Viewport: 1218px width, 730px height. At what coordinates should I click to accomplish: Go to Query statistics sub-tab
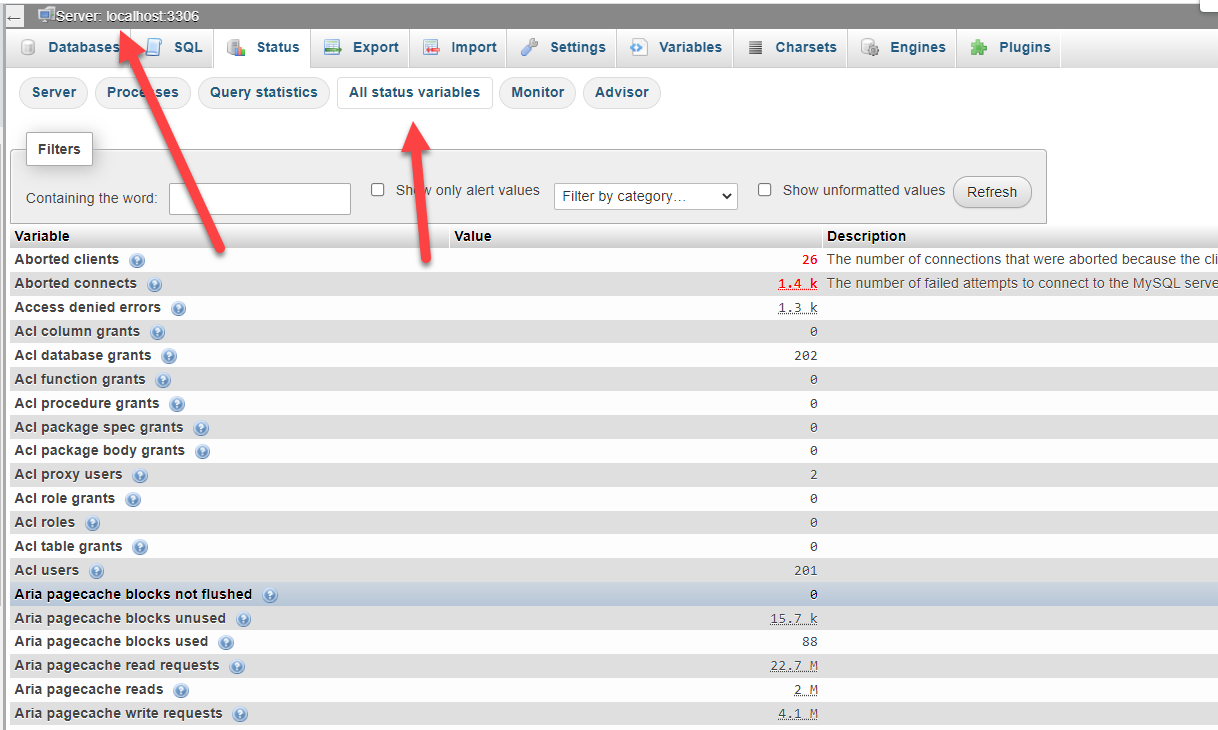pyautogui.click(x=264, y=93)
